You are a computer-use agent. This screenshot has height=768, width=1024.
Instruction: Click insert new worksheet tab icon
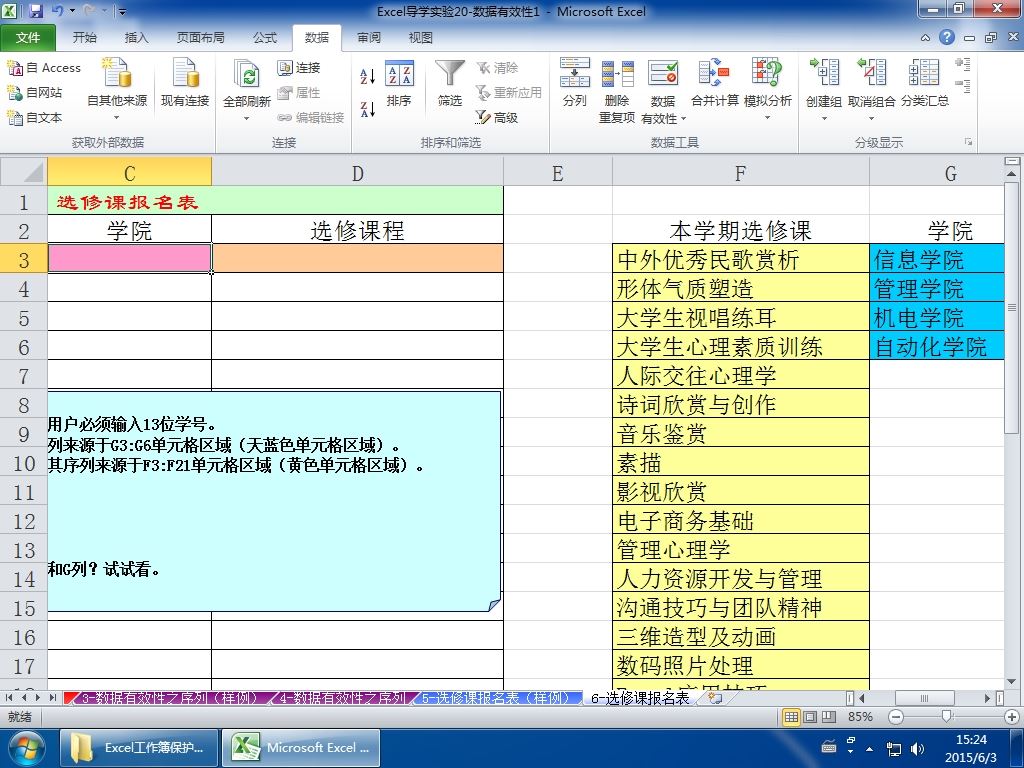click(x=715, y=698)
